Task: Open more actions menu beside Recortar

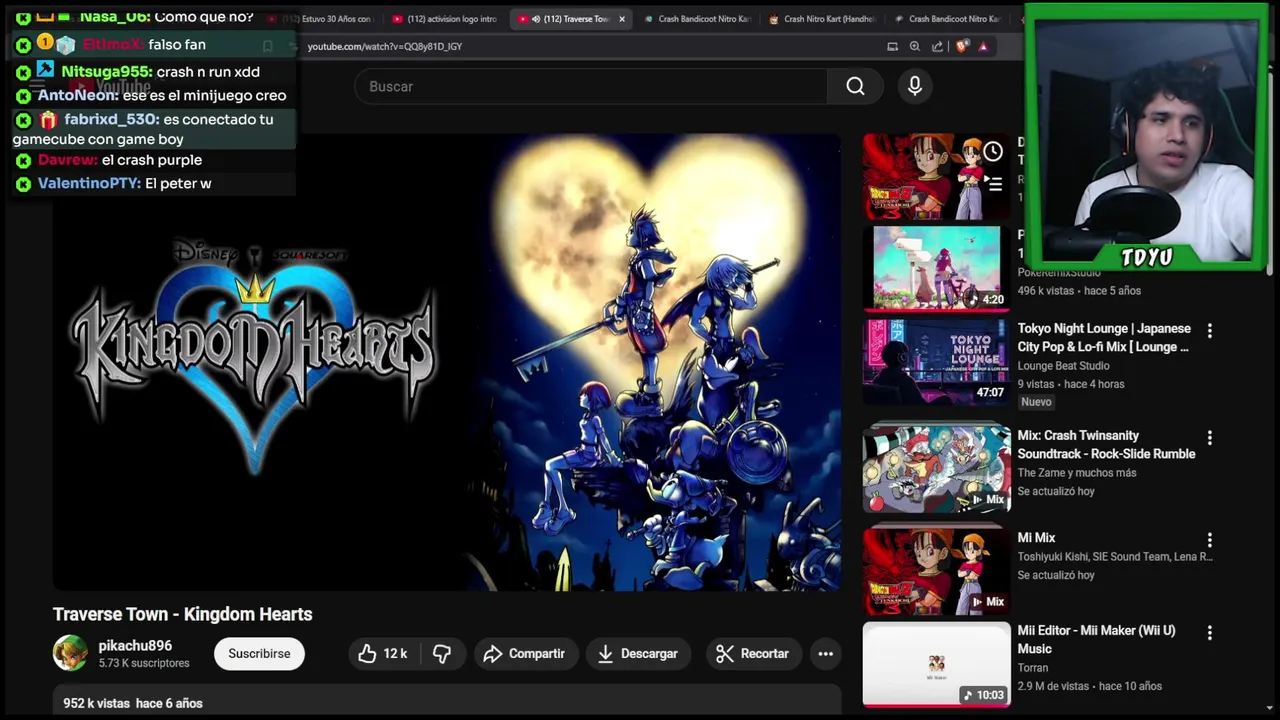Action: click(826, 654)
